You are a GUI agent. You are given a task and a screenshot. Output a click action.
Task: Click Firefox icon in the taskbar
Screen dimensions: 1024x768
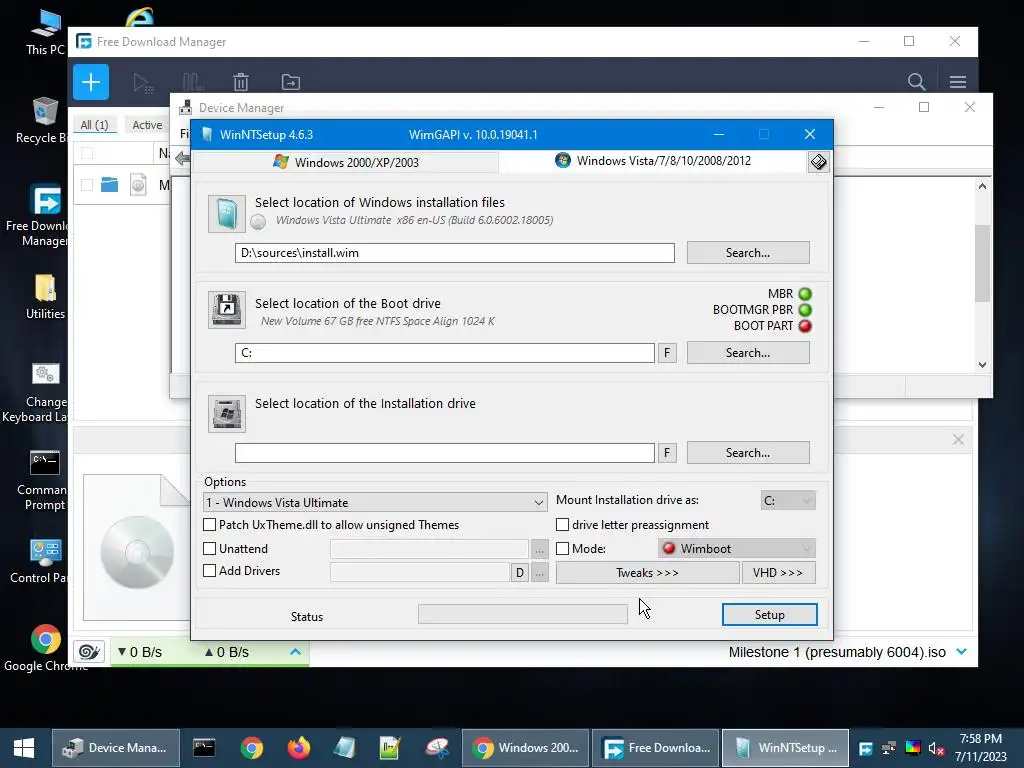coord(298,748)
